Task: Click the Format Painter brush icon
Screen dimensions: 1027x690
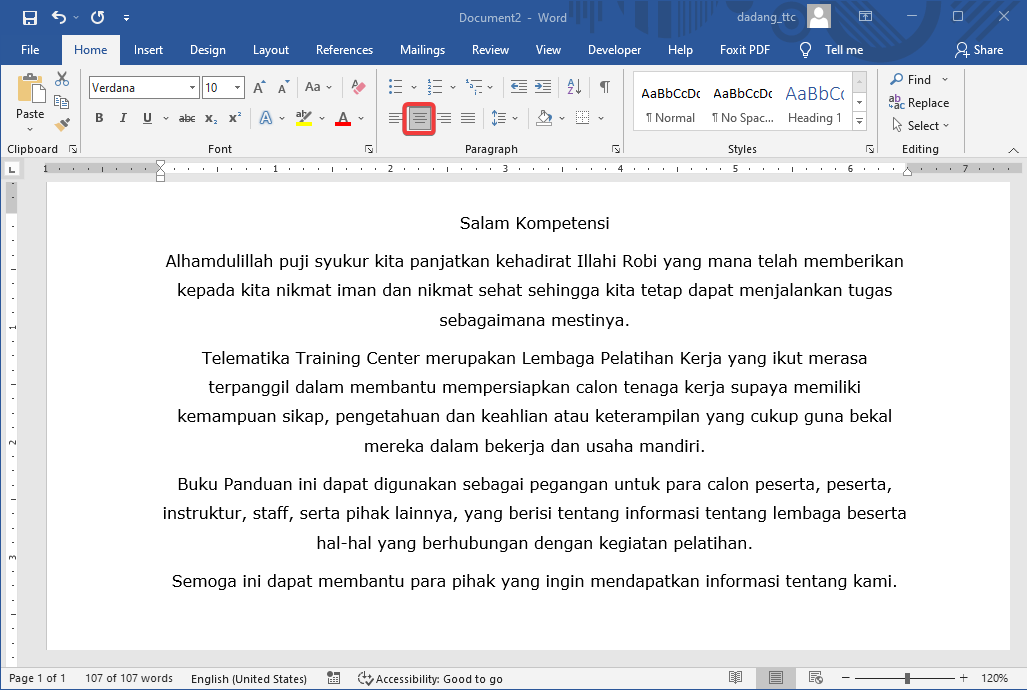Action: 62,125
